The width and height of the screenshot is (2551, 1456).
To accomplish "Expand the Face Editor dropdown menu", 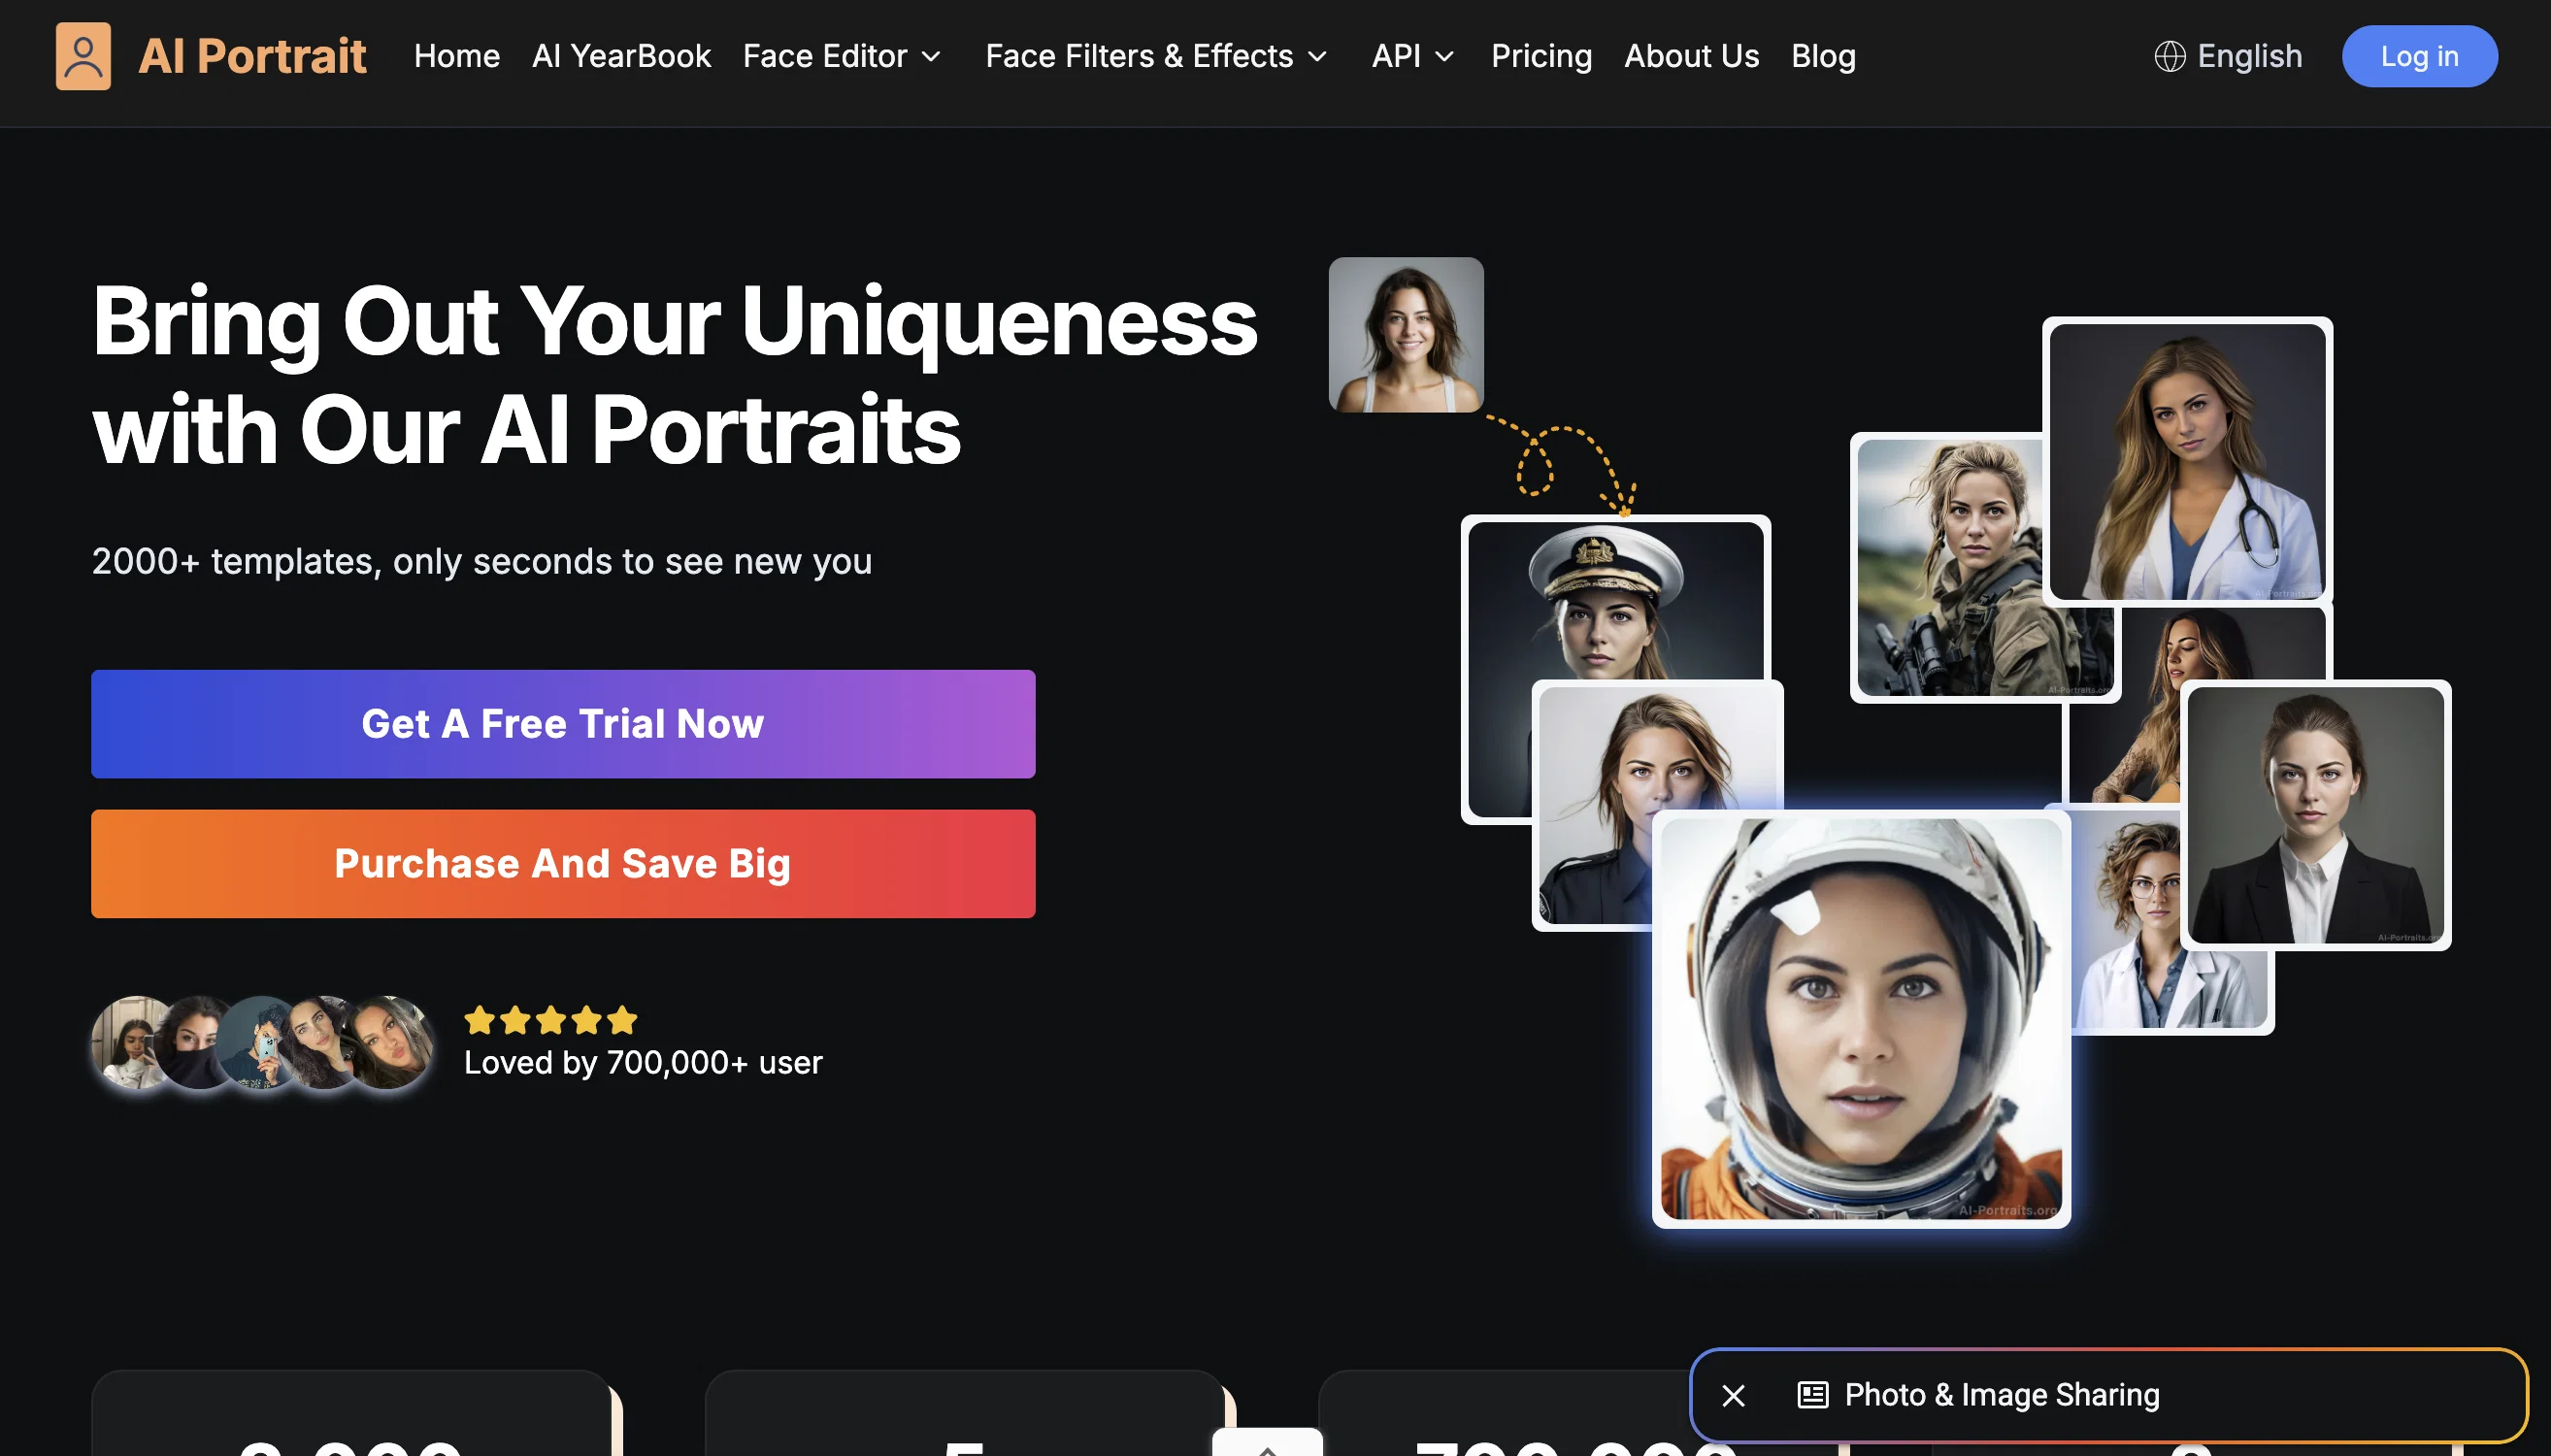I will click(x=842, y=56).
